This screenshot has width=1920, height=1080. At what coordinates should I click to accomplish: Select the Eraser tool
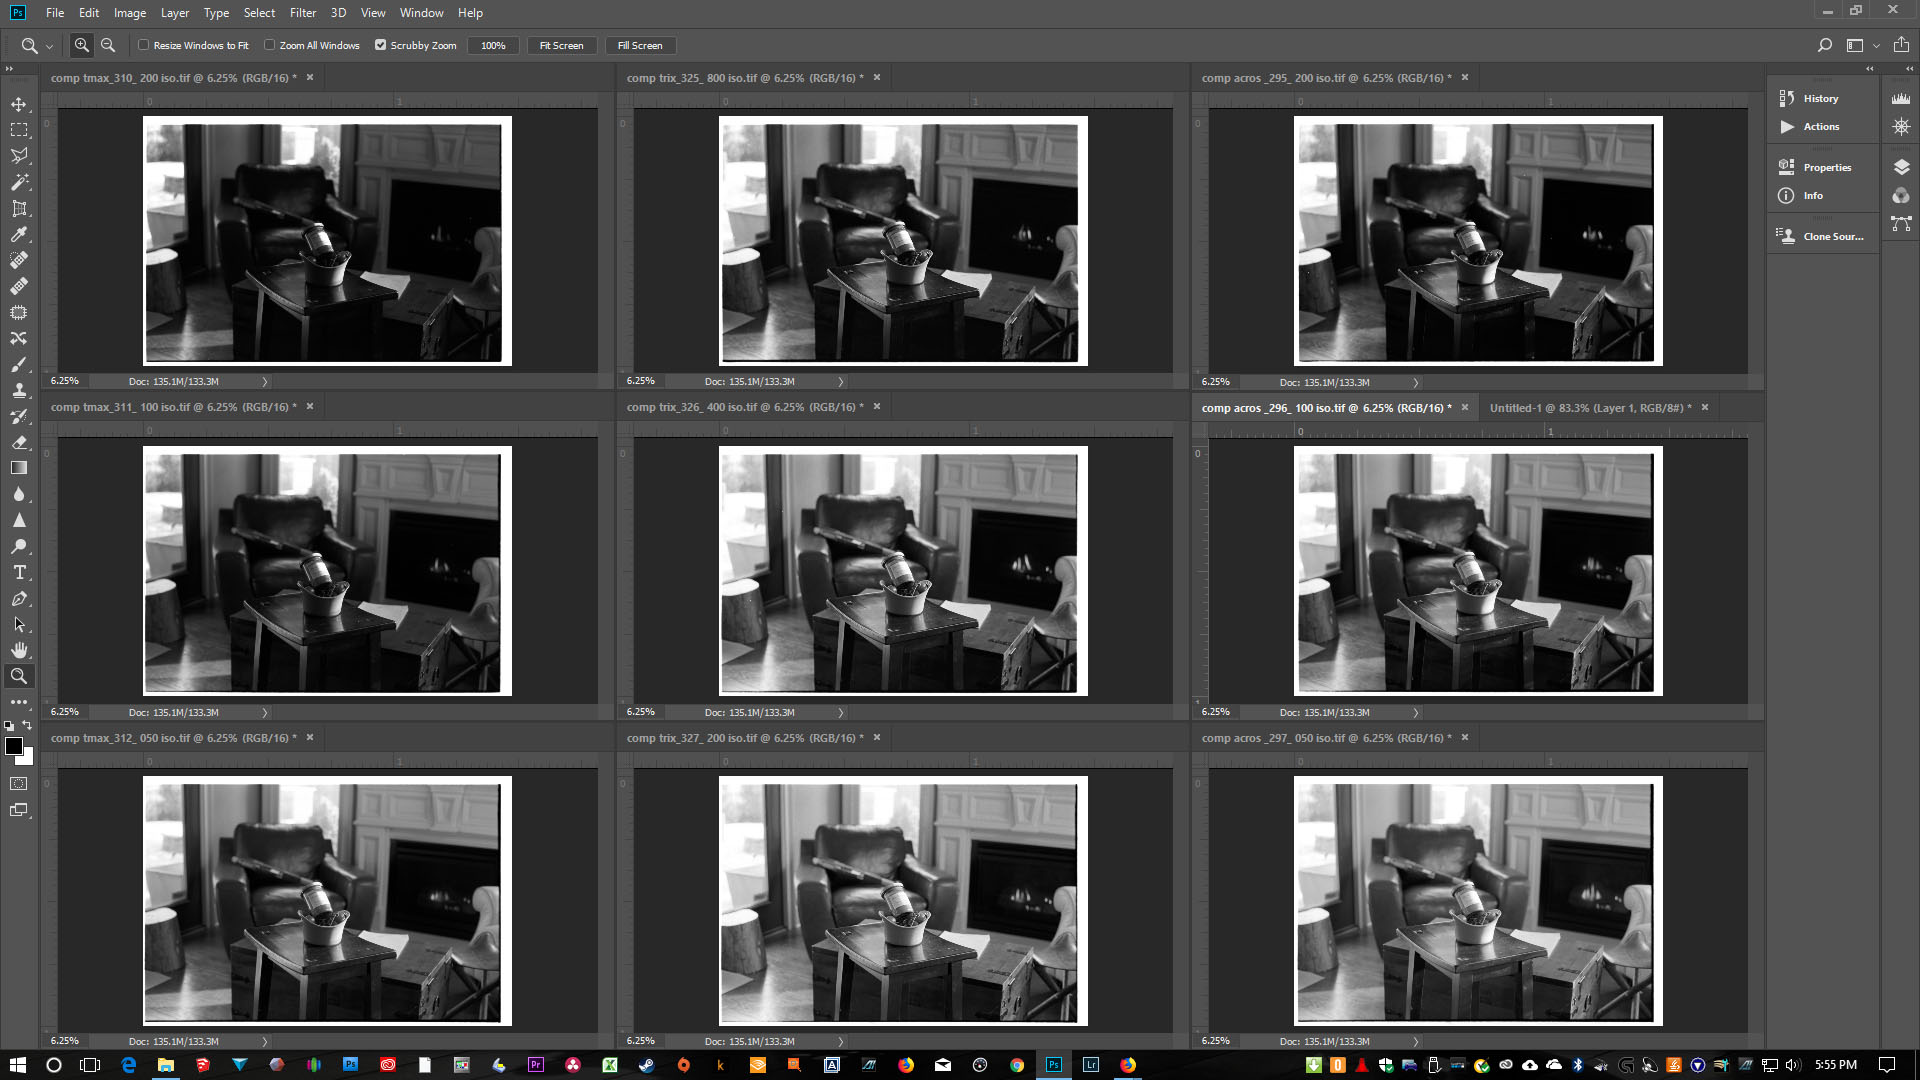click(x=19, y=442)
